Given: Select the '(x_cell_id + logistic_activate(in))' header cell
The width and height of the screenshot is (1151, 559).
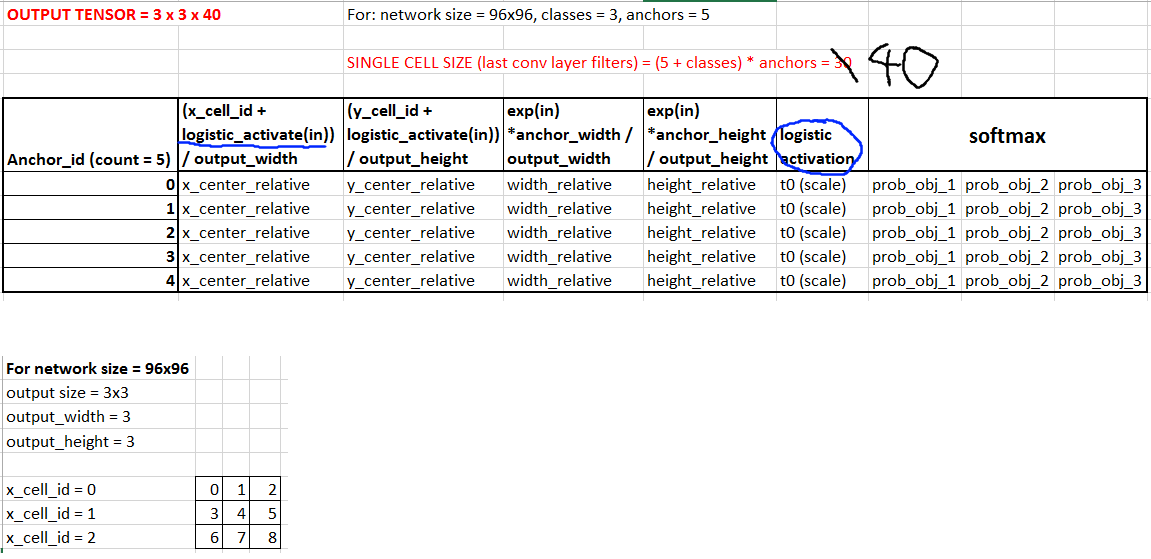Looking at the screenshot, I should click(261, 135).
